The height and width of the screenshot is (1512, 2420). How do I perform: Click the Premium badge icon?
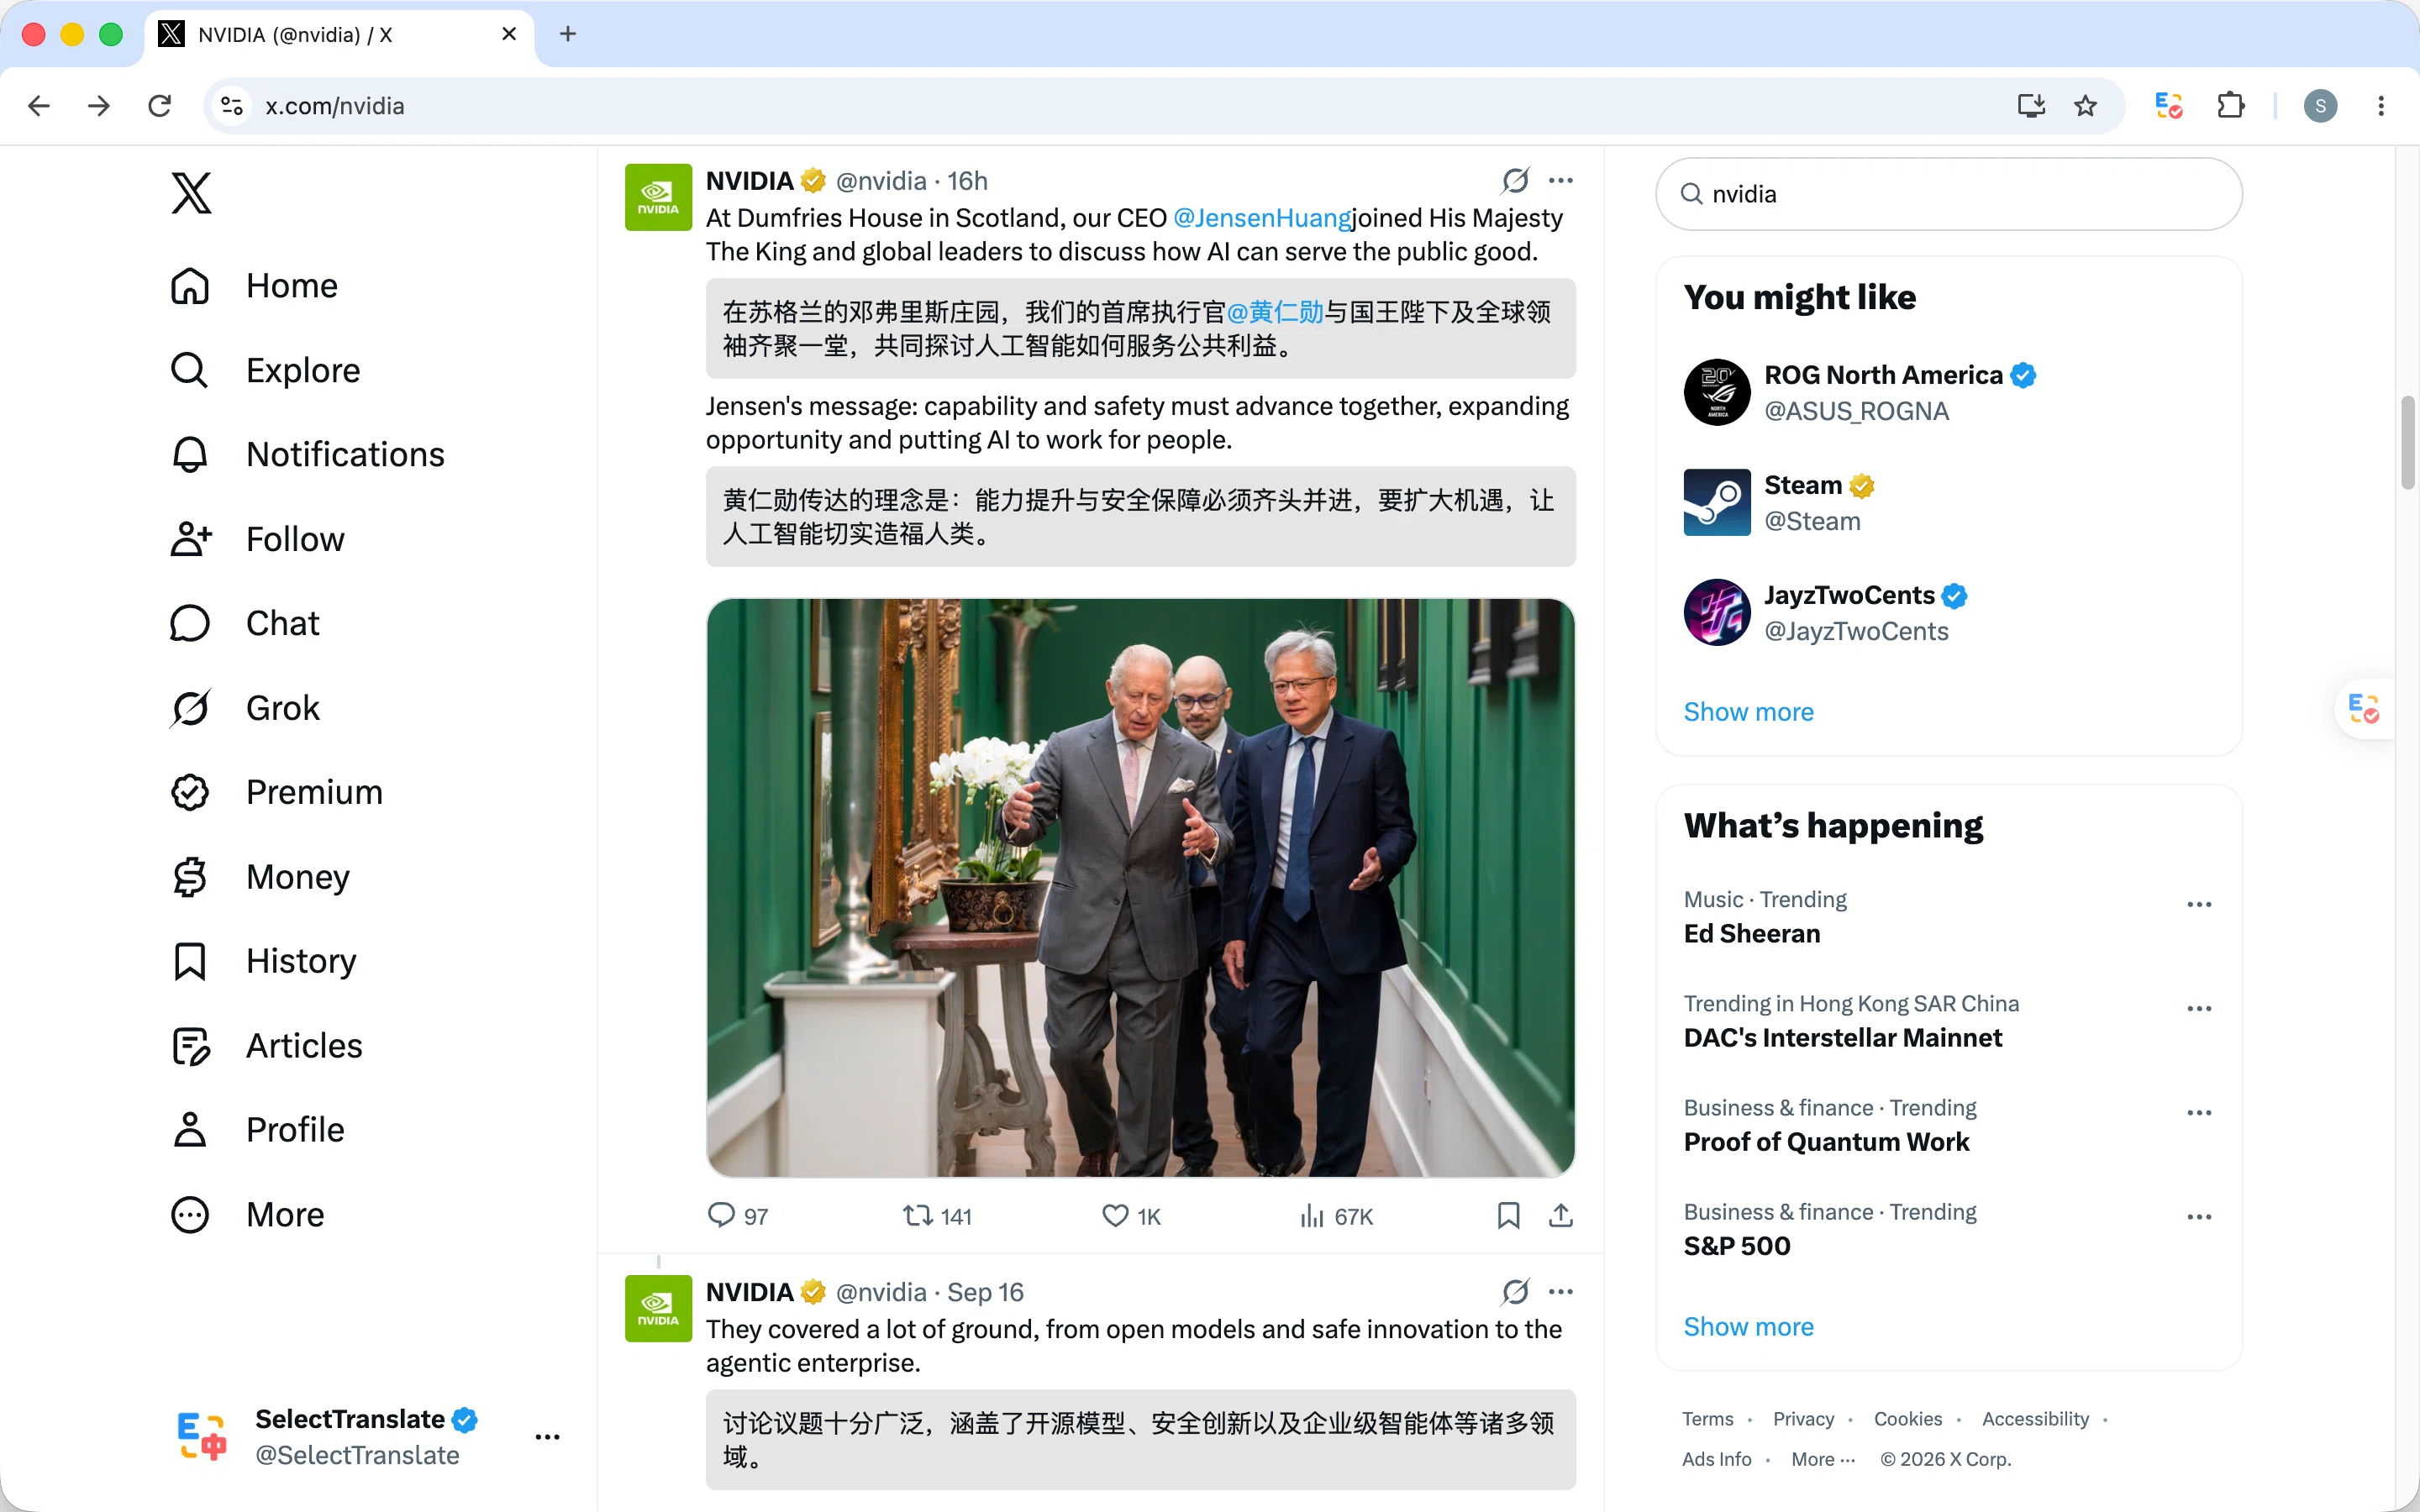[190, 792]
